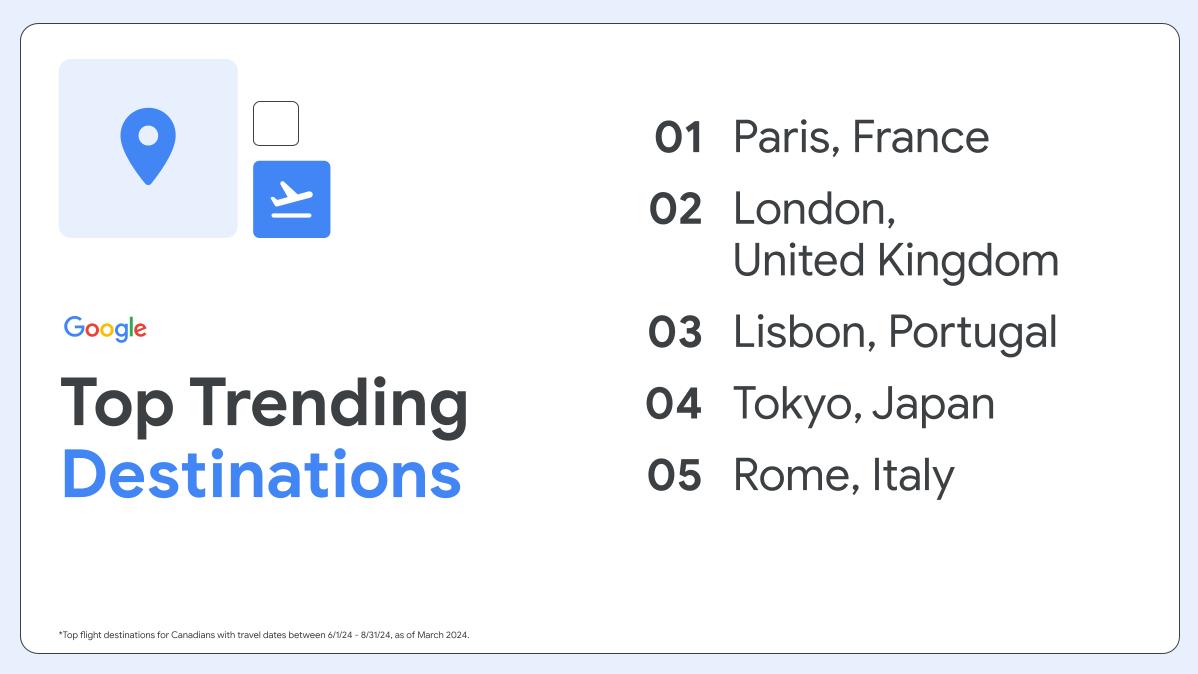Click the United Kingdom text line
1198x674 pixels.
pos(896,261)
